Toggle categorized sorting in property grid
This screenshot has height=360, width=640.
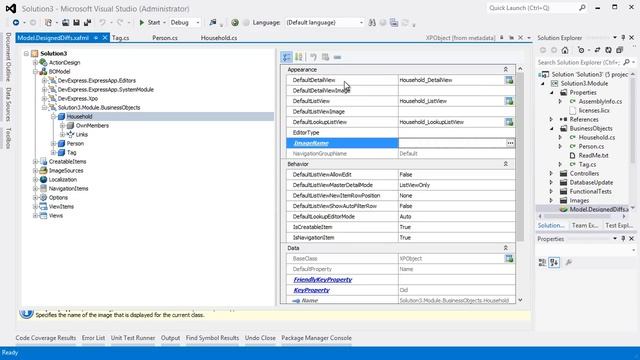click(x=287, y=57)
